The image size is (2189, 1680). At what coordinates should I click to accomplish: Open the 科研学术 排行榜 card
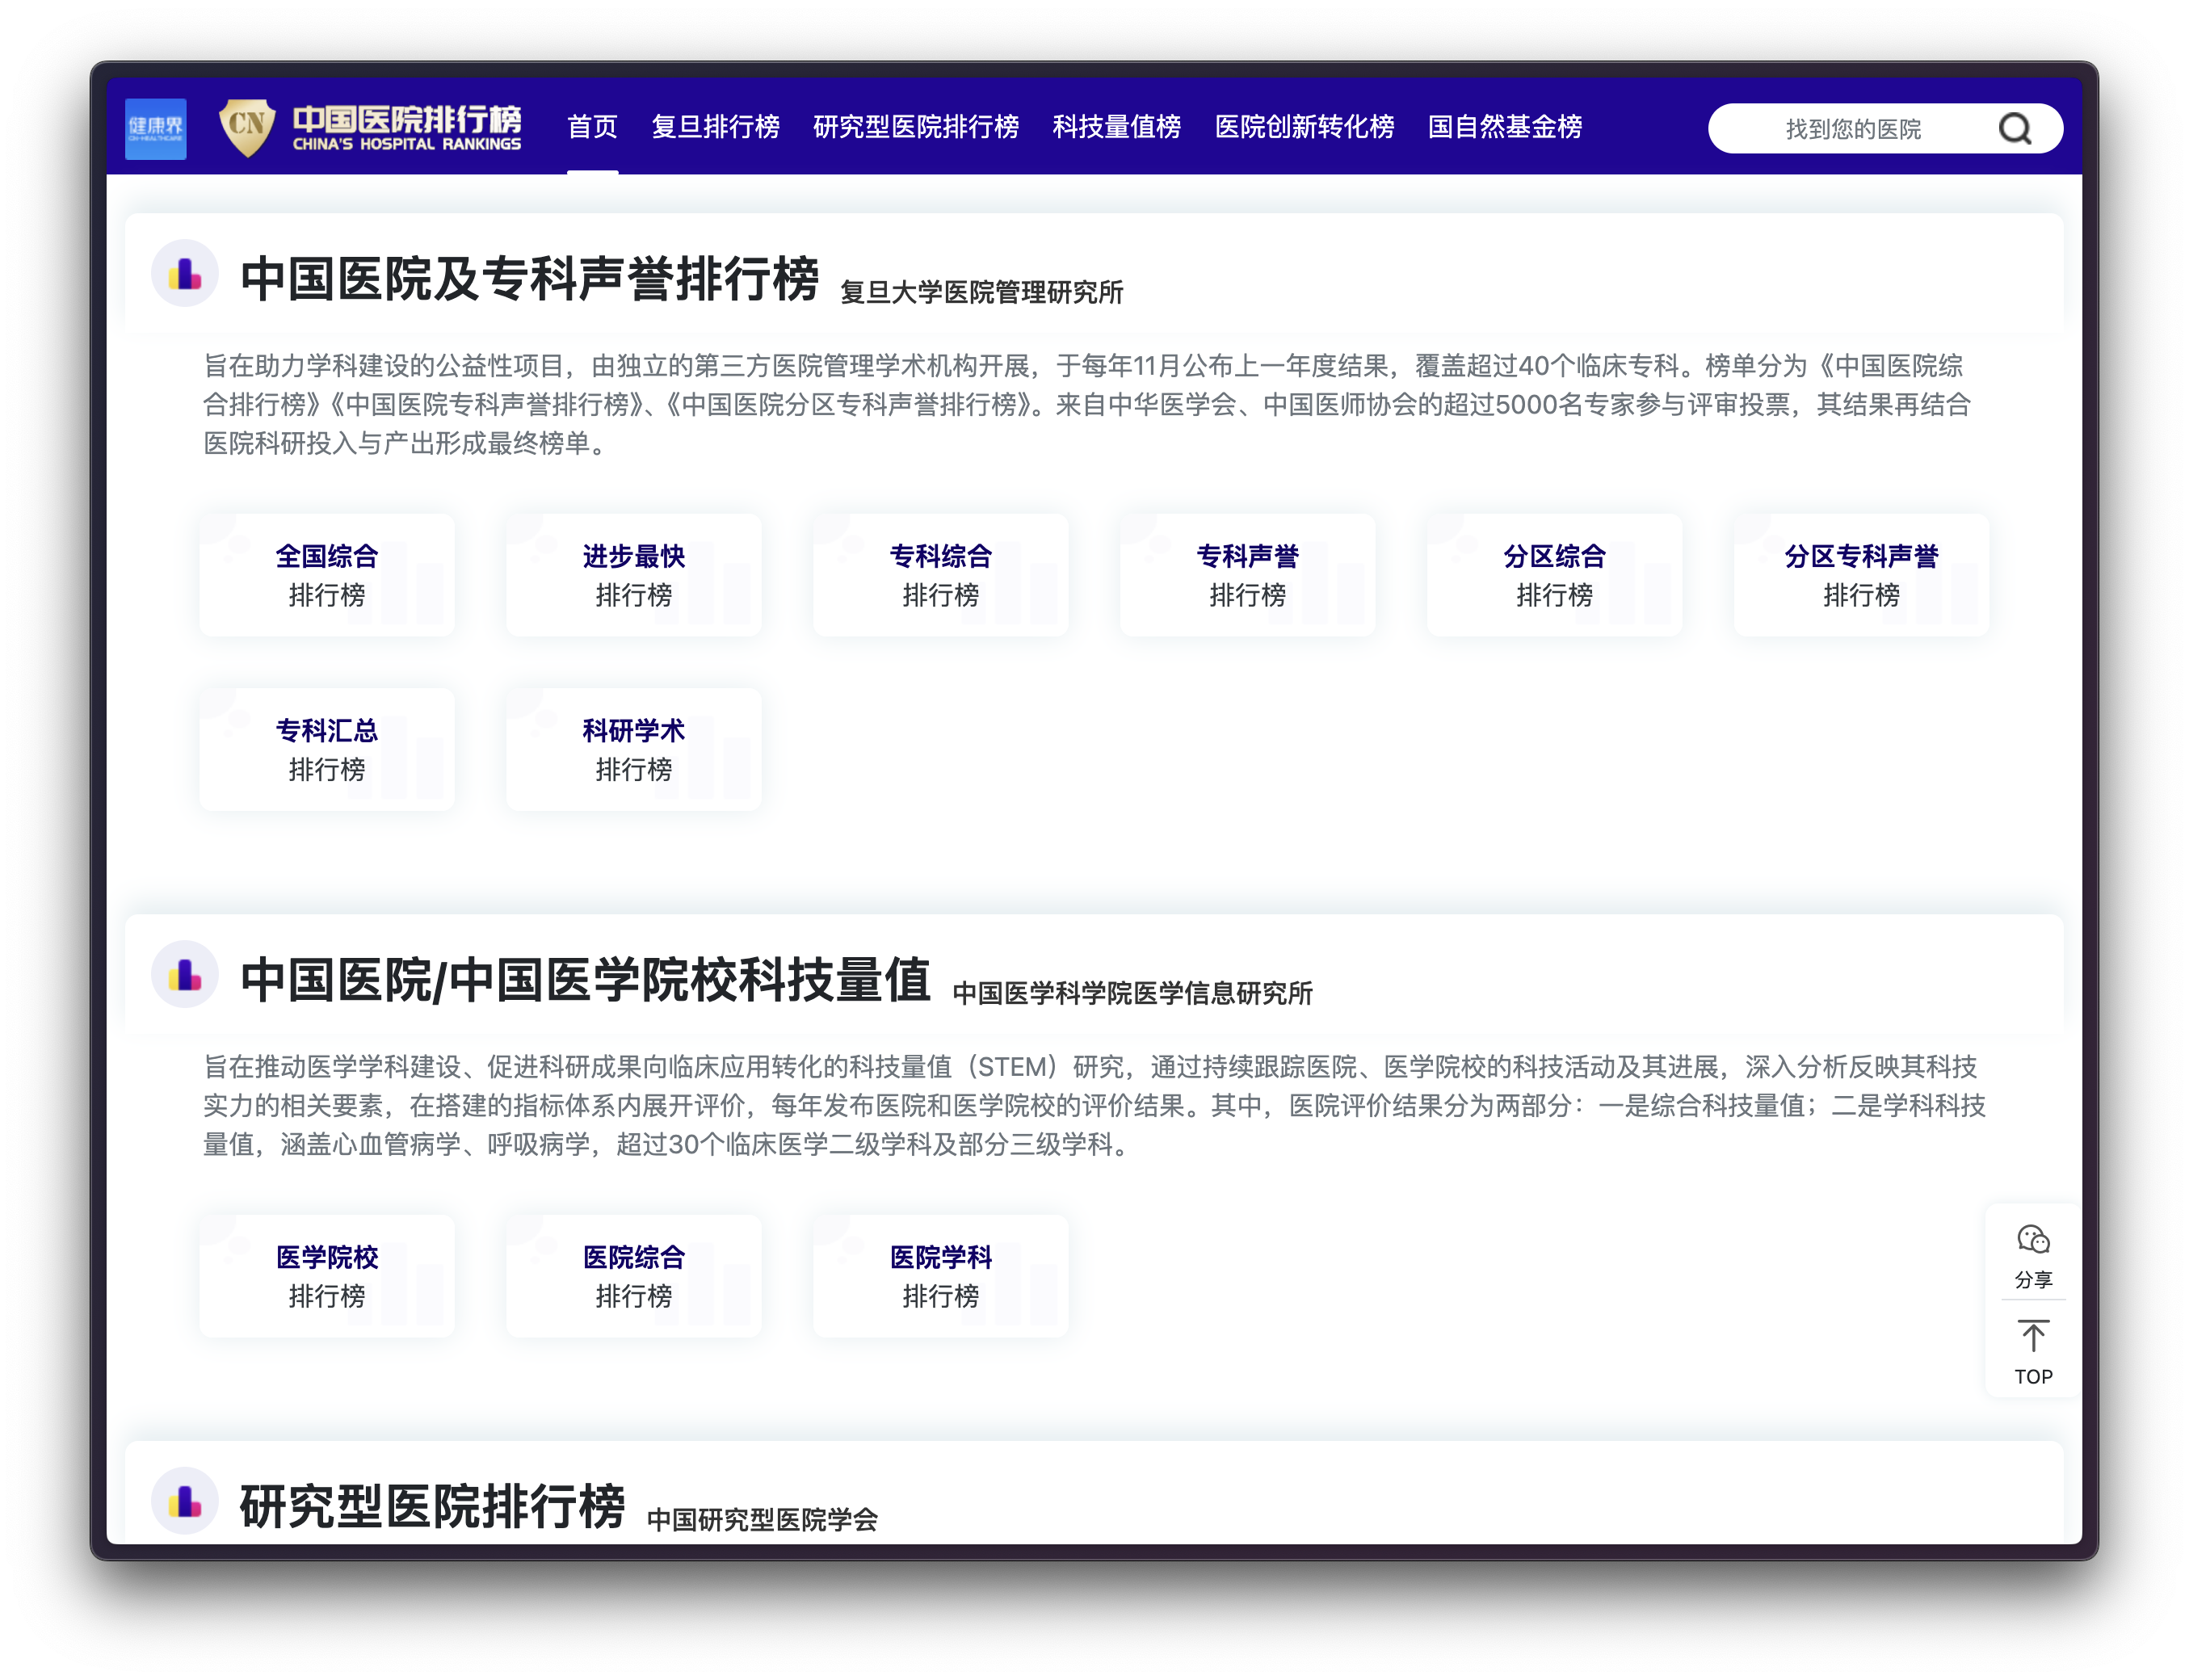tap(634, 749)
